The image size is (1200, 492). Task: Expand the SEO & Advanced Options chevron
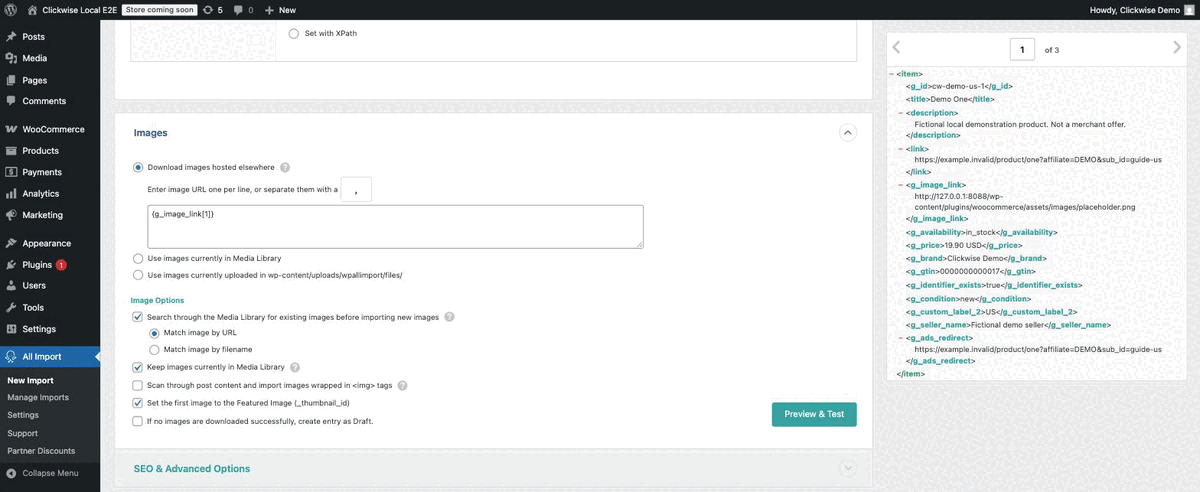[848, 468]
